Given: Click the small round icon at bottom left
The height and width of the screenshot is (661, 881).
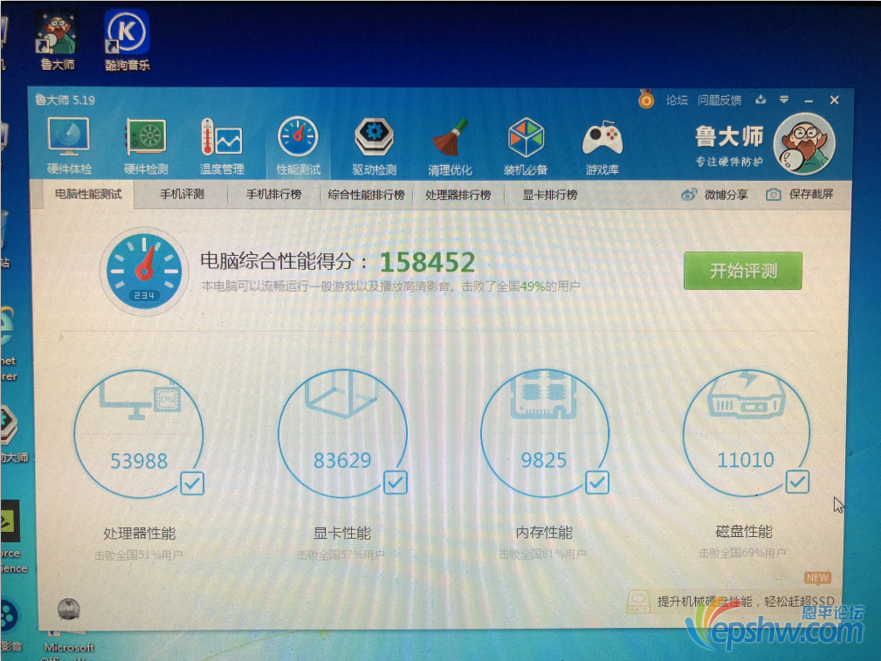Looking at the screenshot, I should (x=69, y=609).
